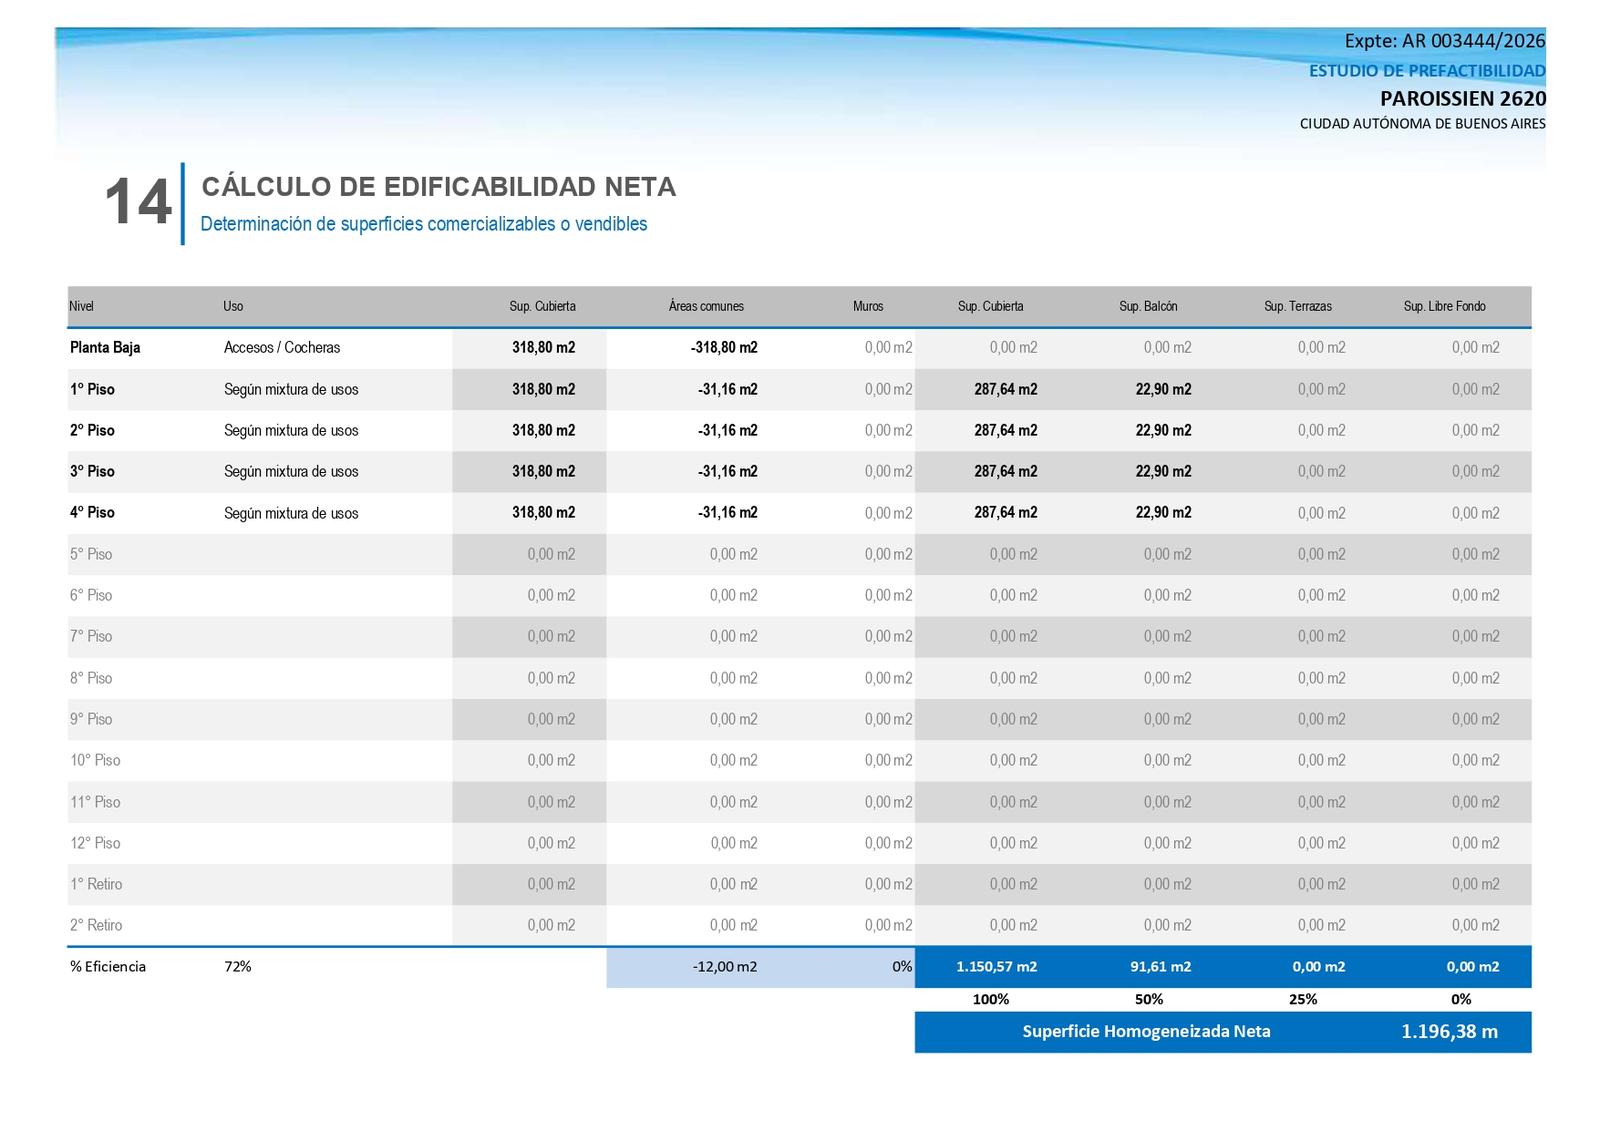The height and width of the screenshot is (1131, 1600).
Task: Select the 1.150,57 m2 total cell
Action: [996, 967]
